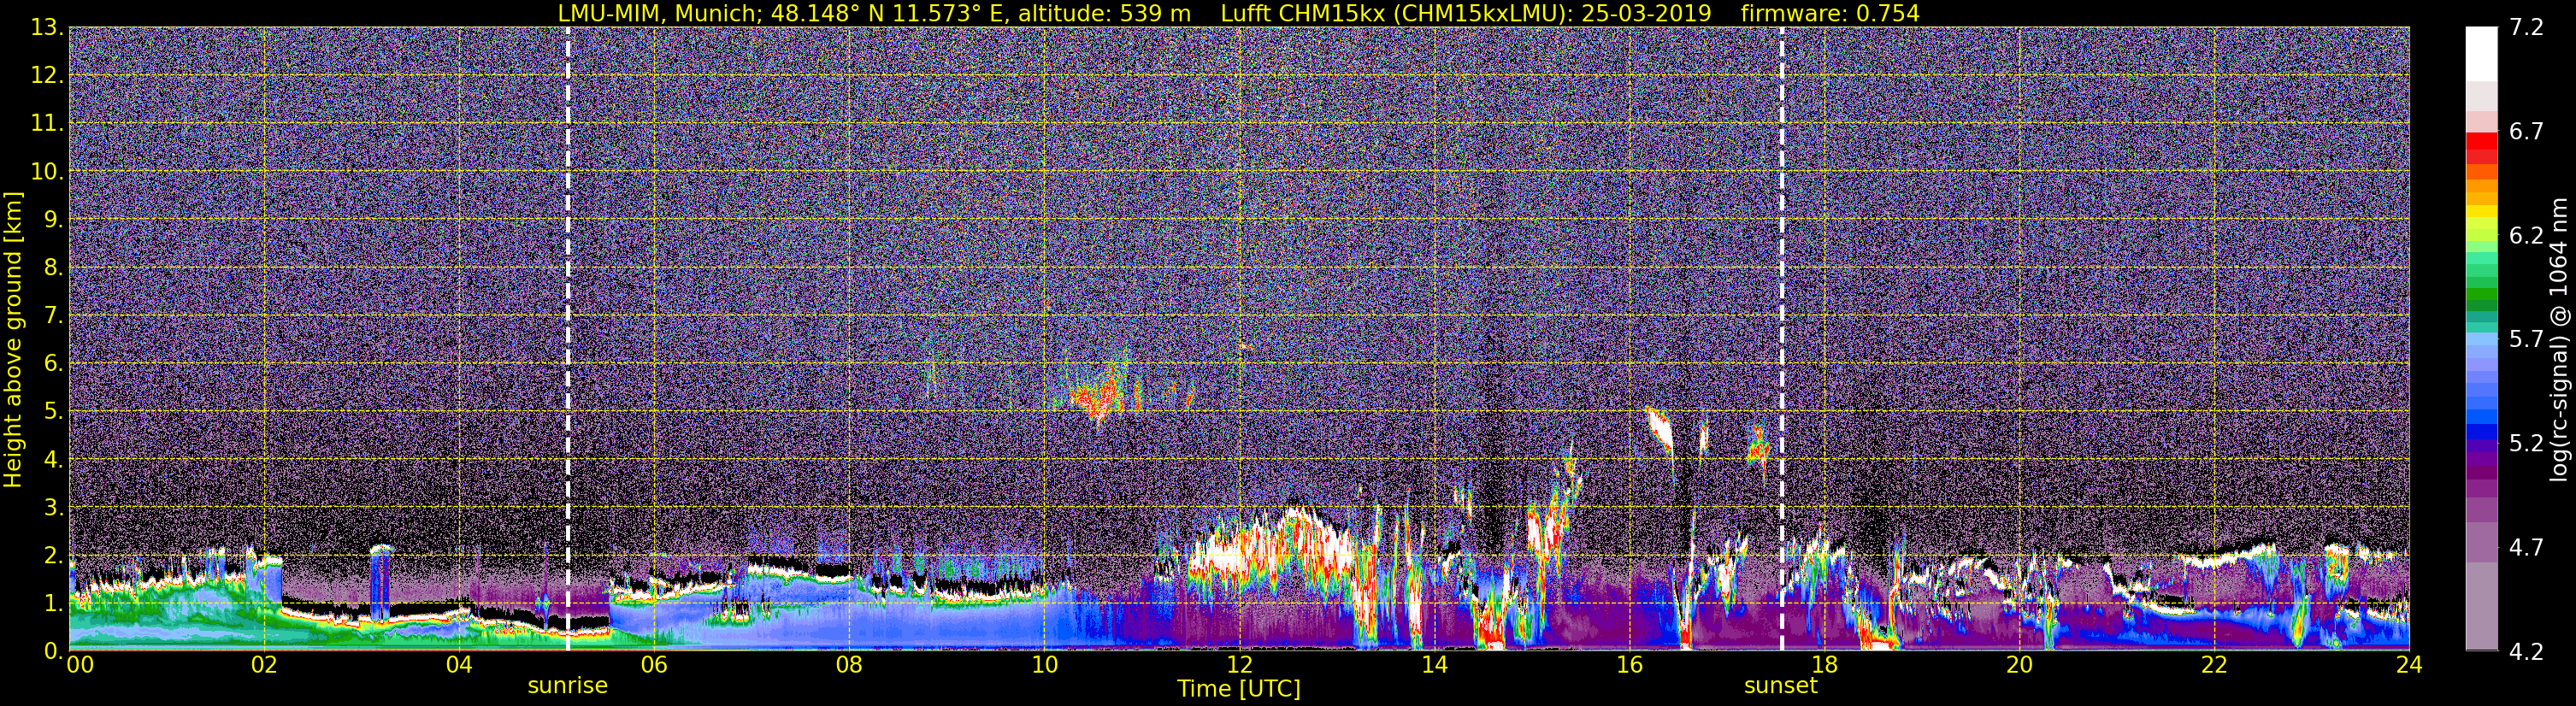2576x706 pixels.
Task: Click the height axis tick label 6
Action: tap(54, 364)
